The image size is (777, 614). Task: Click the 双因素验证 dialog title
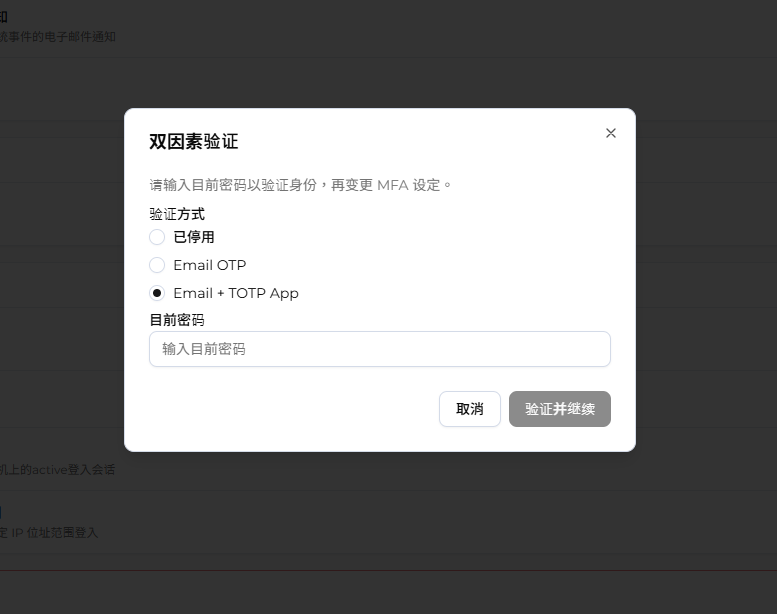point(194,141)
